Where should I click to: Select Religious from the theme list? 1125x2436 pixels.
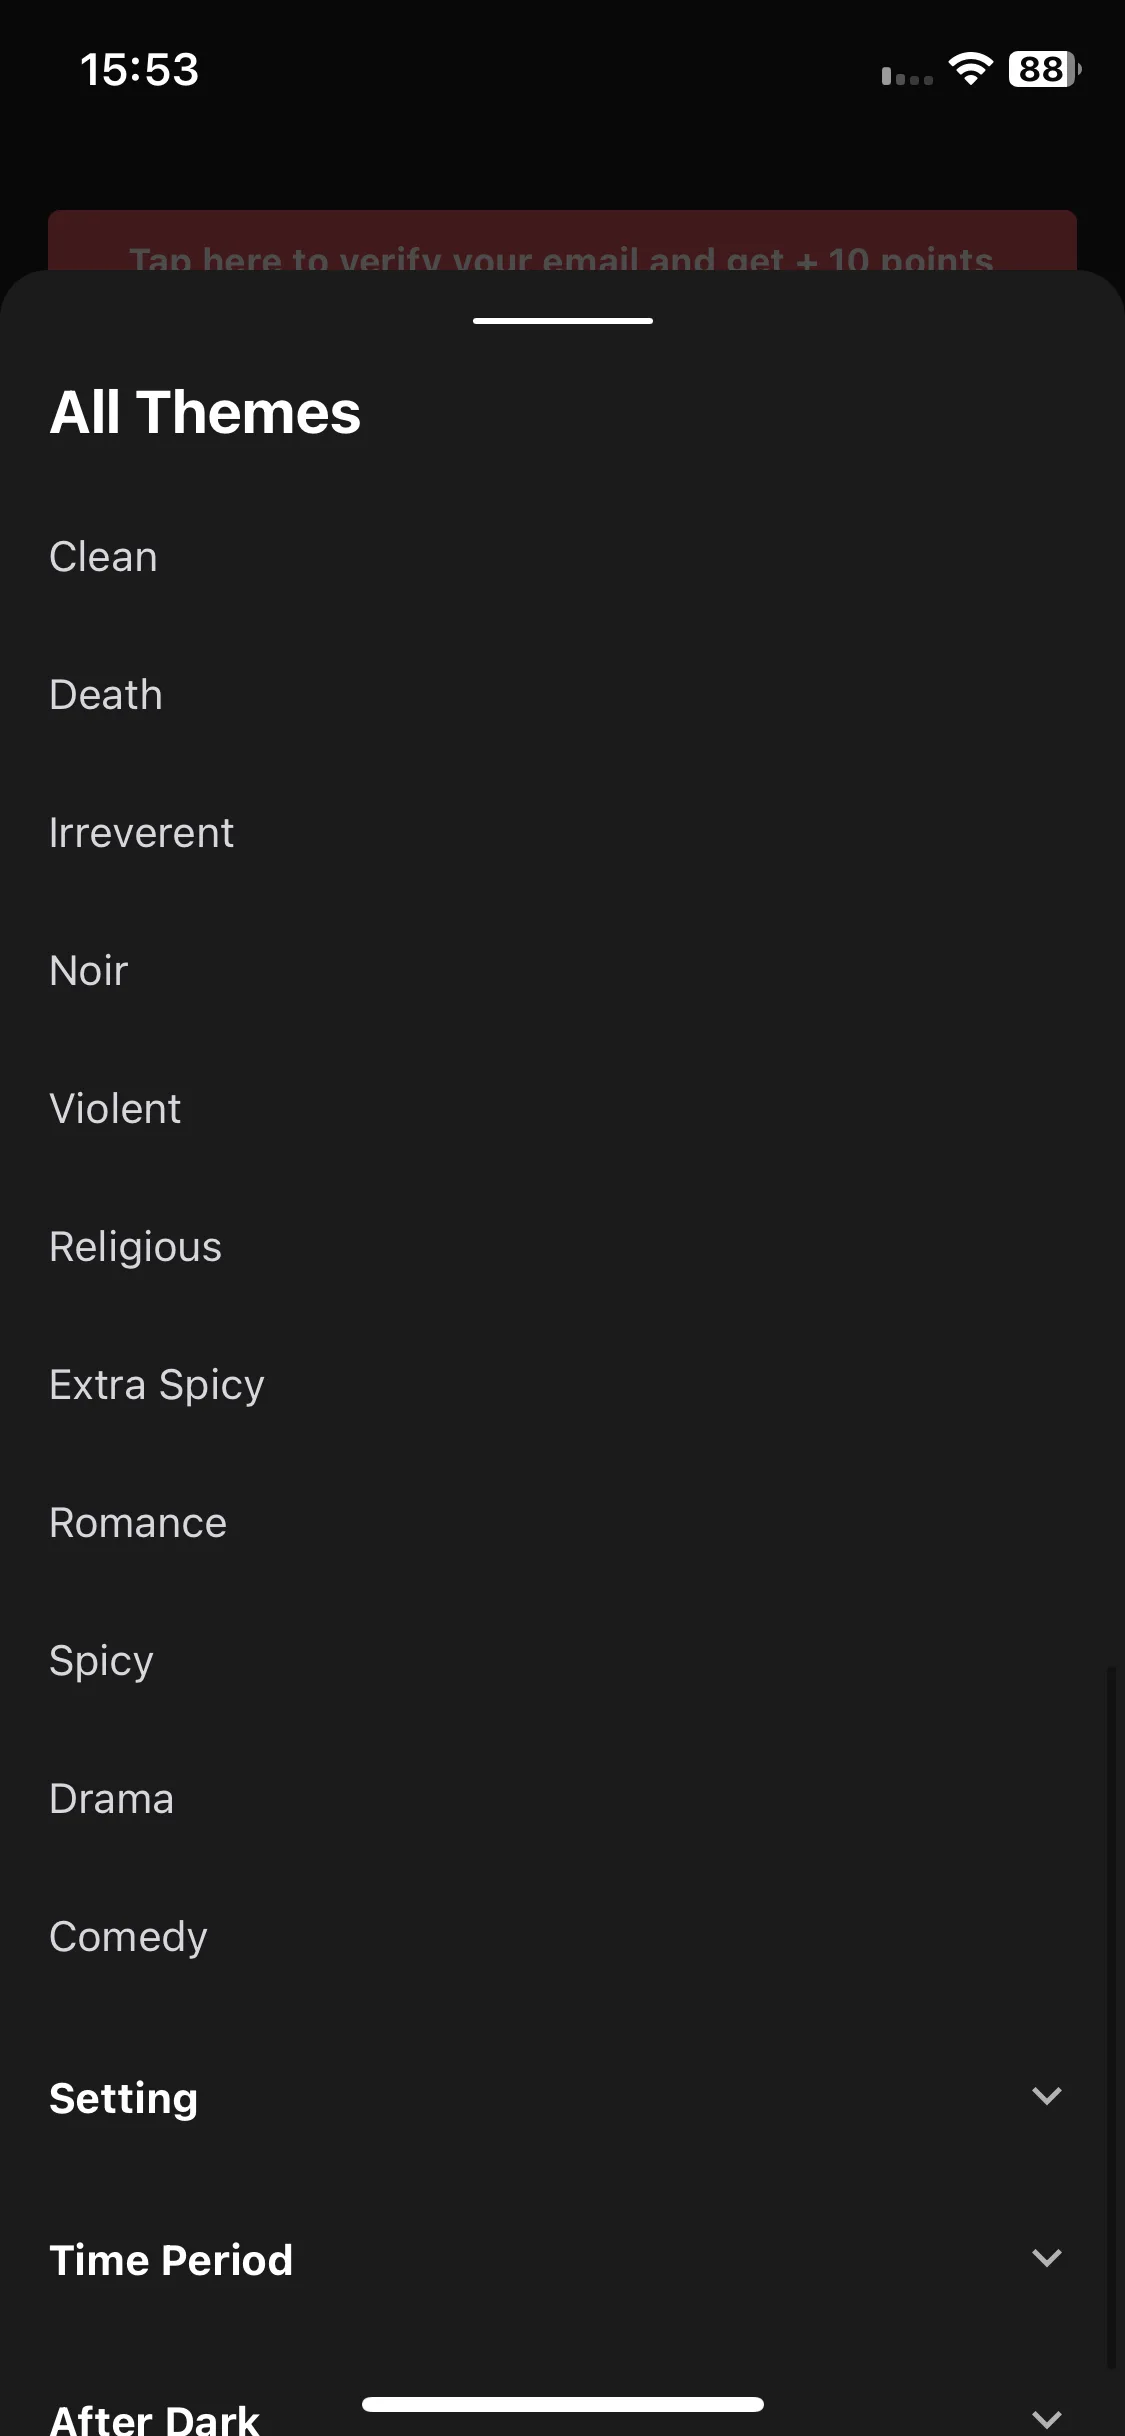135,1247
